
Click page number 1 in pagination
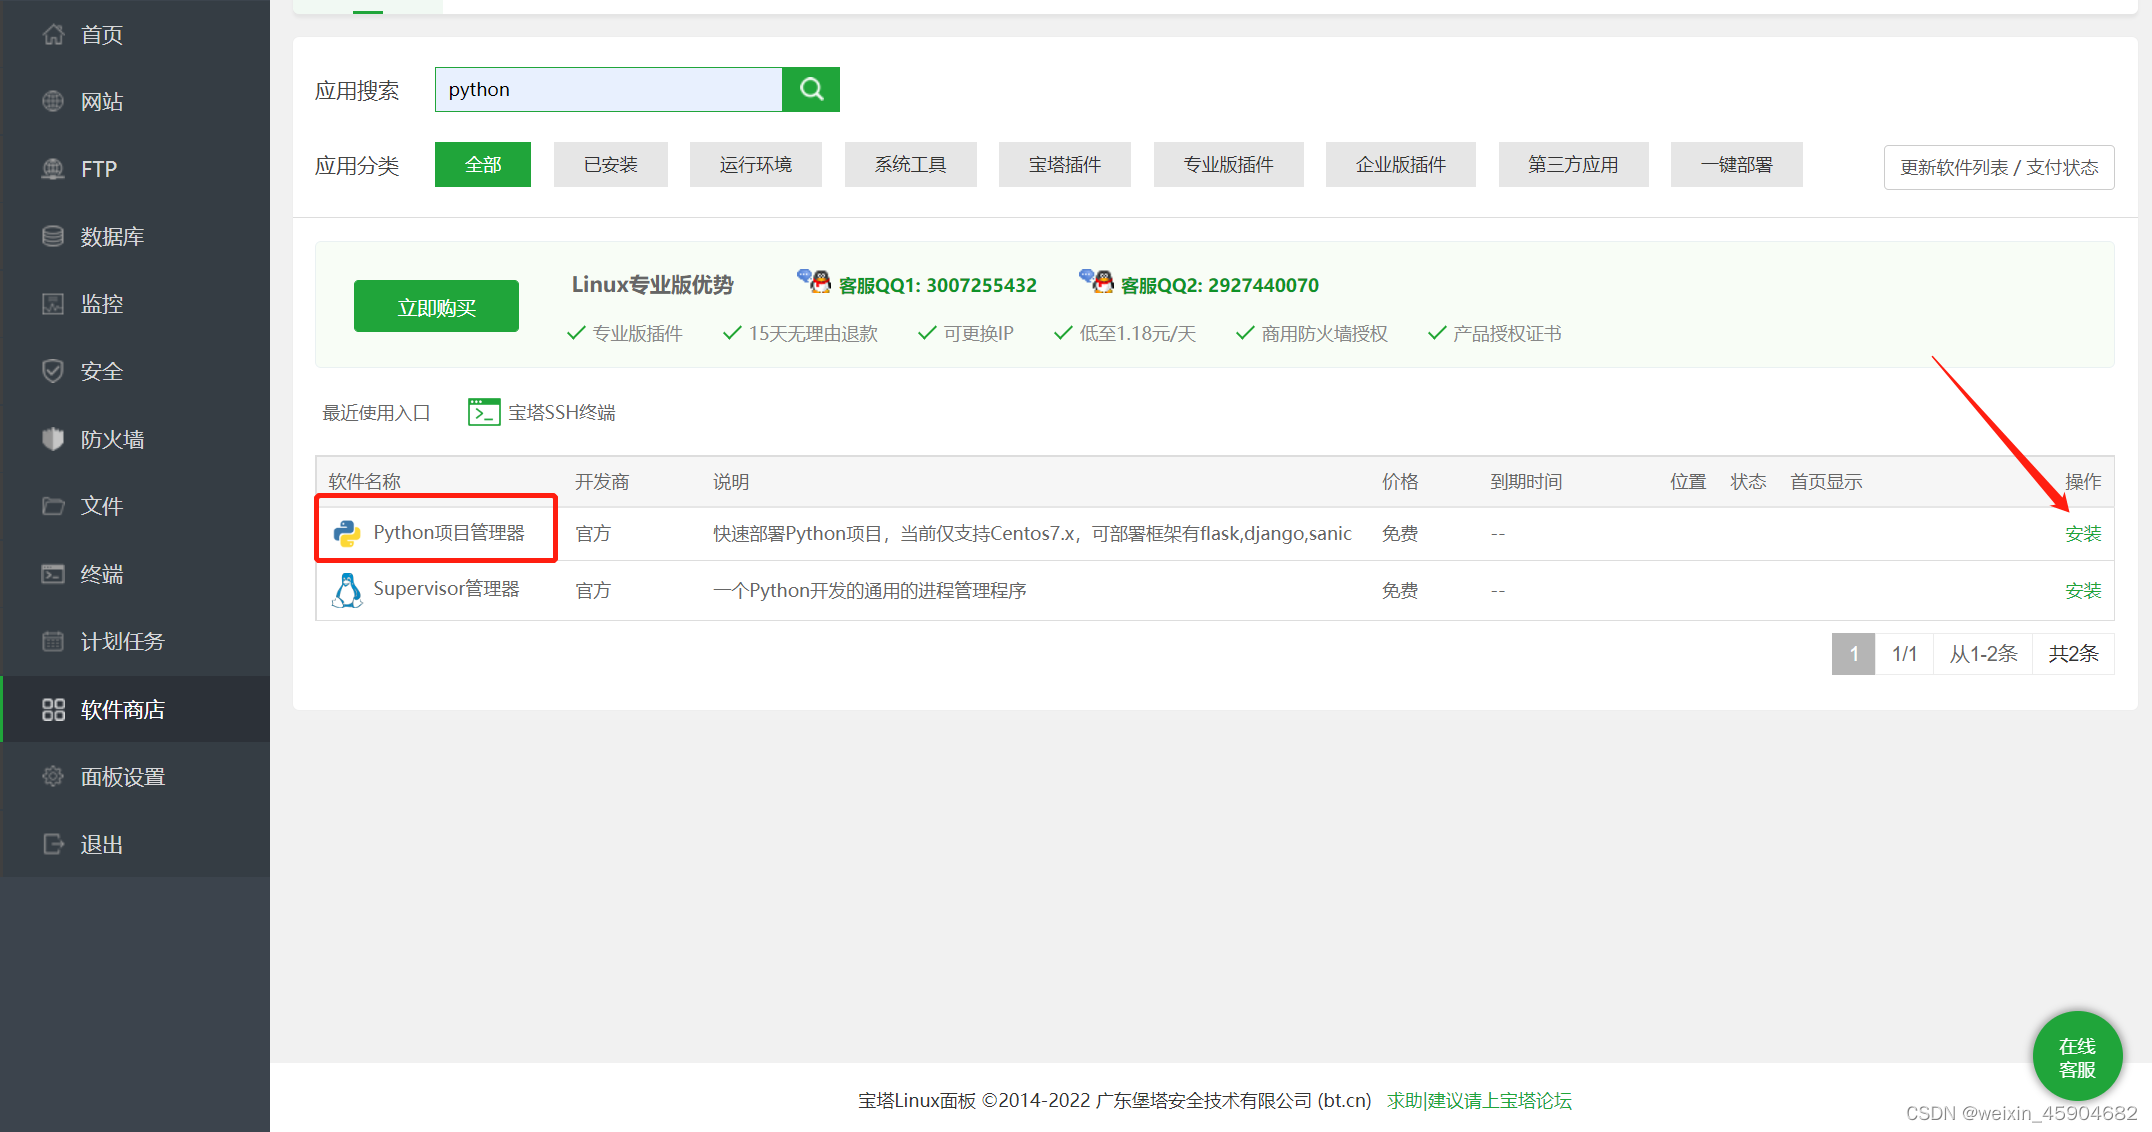pyautogui.click(x=1853, y=654)
